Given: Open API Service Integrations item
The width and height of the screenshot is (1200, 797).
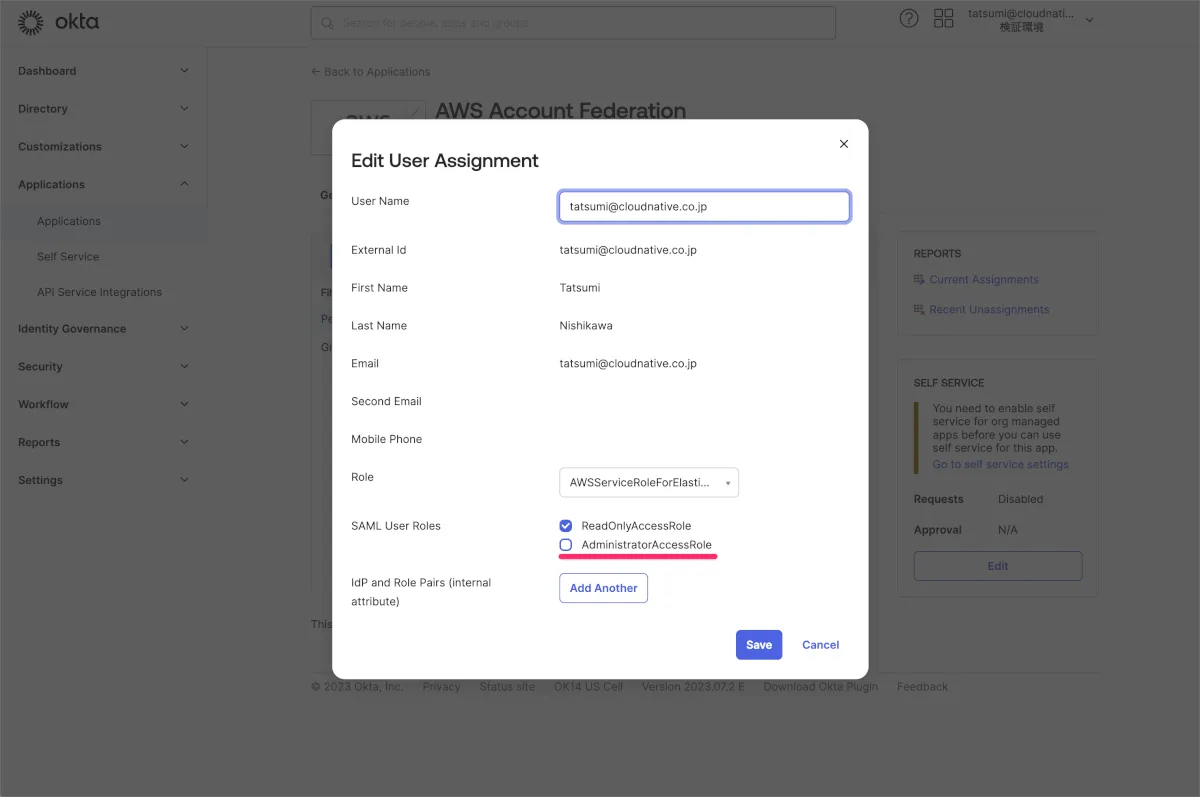Looking at the screenshot, I should point(99,292).
